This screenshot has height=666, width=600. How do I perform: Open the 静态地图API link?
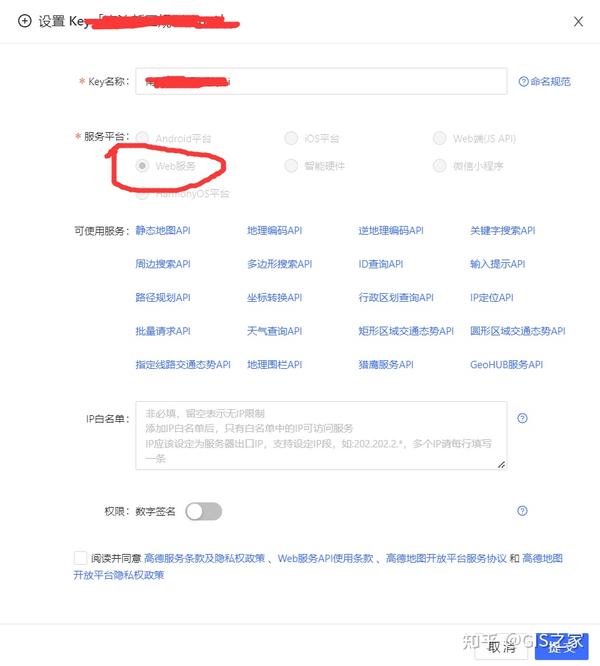163,230
